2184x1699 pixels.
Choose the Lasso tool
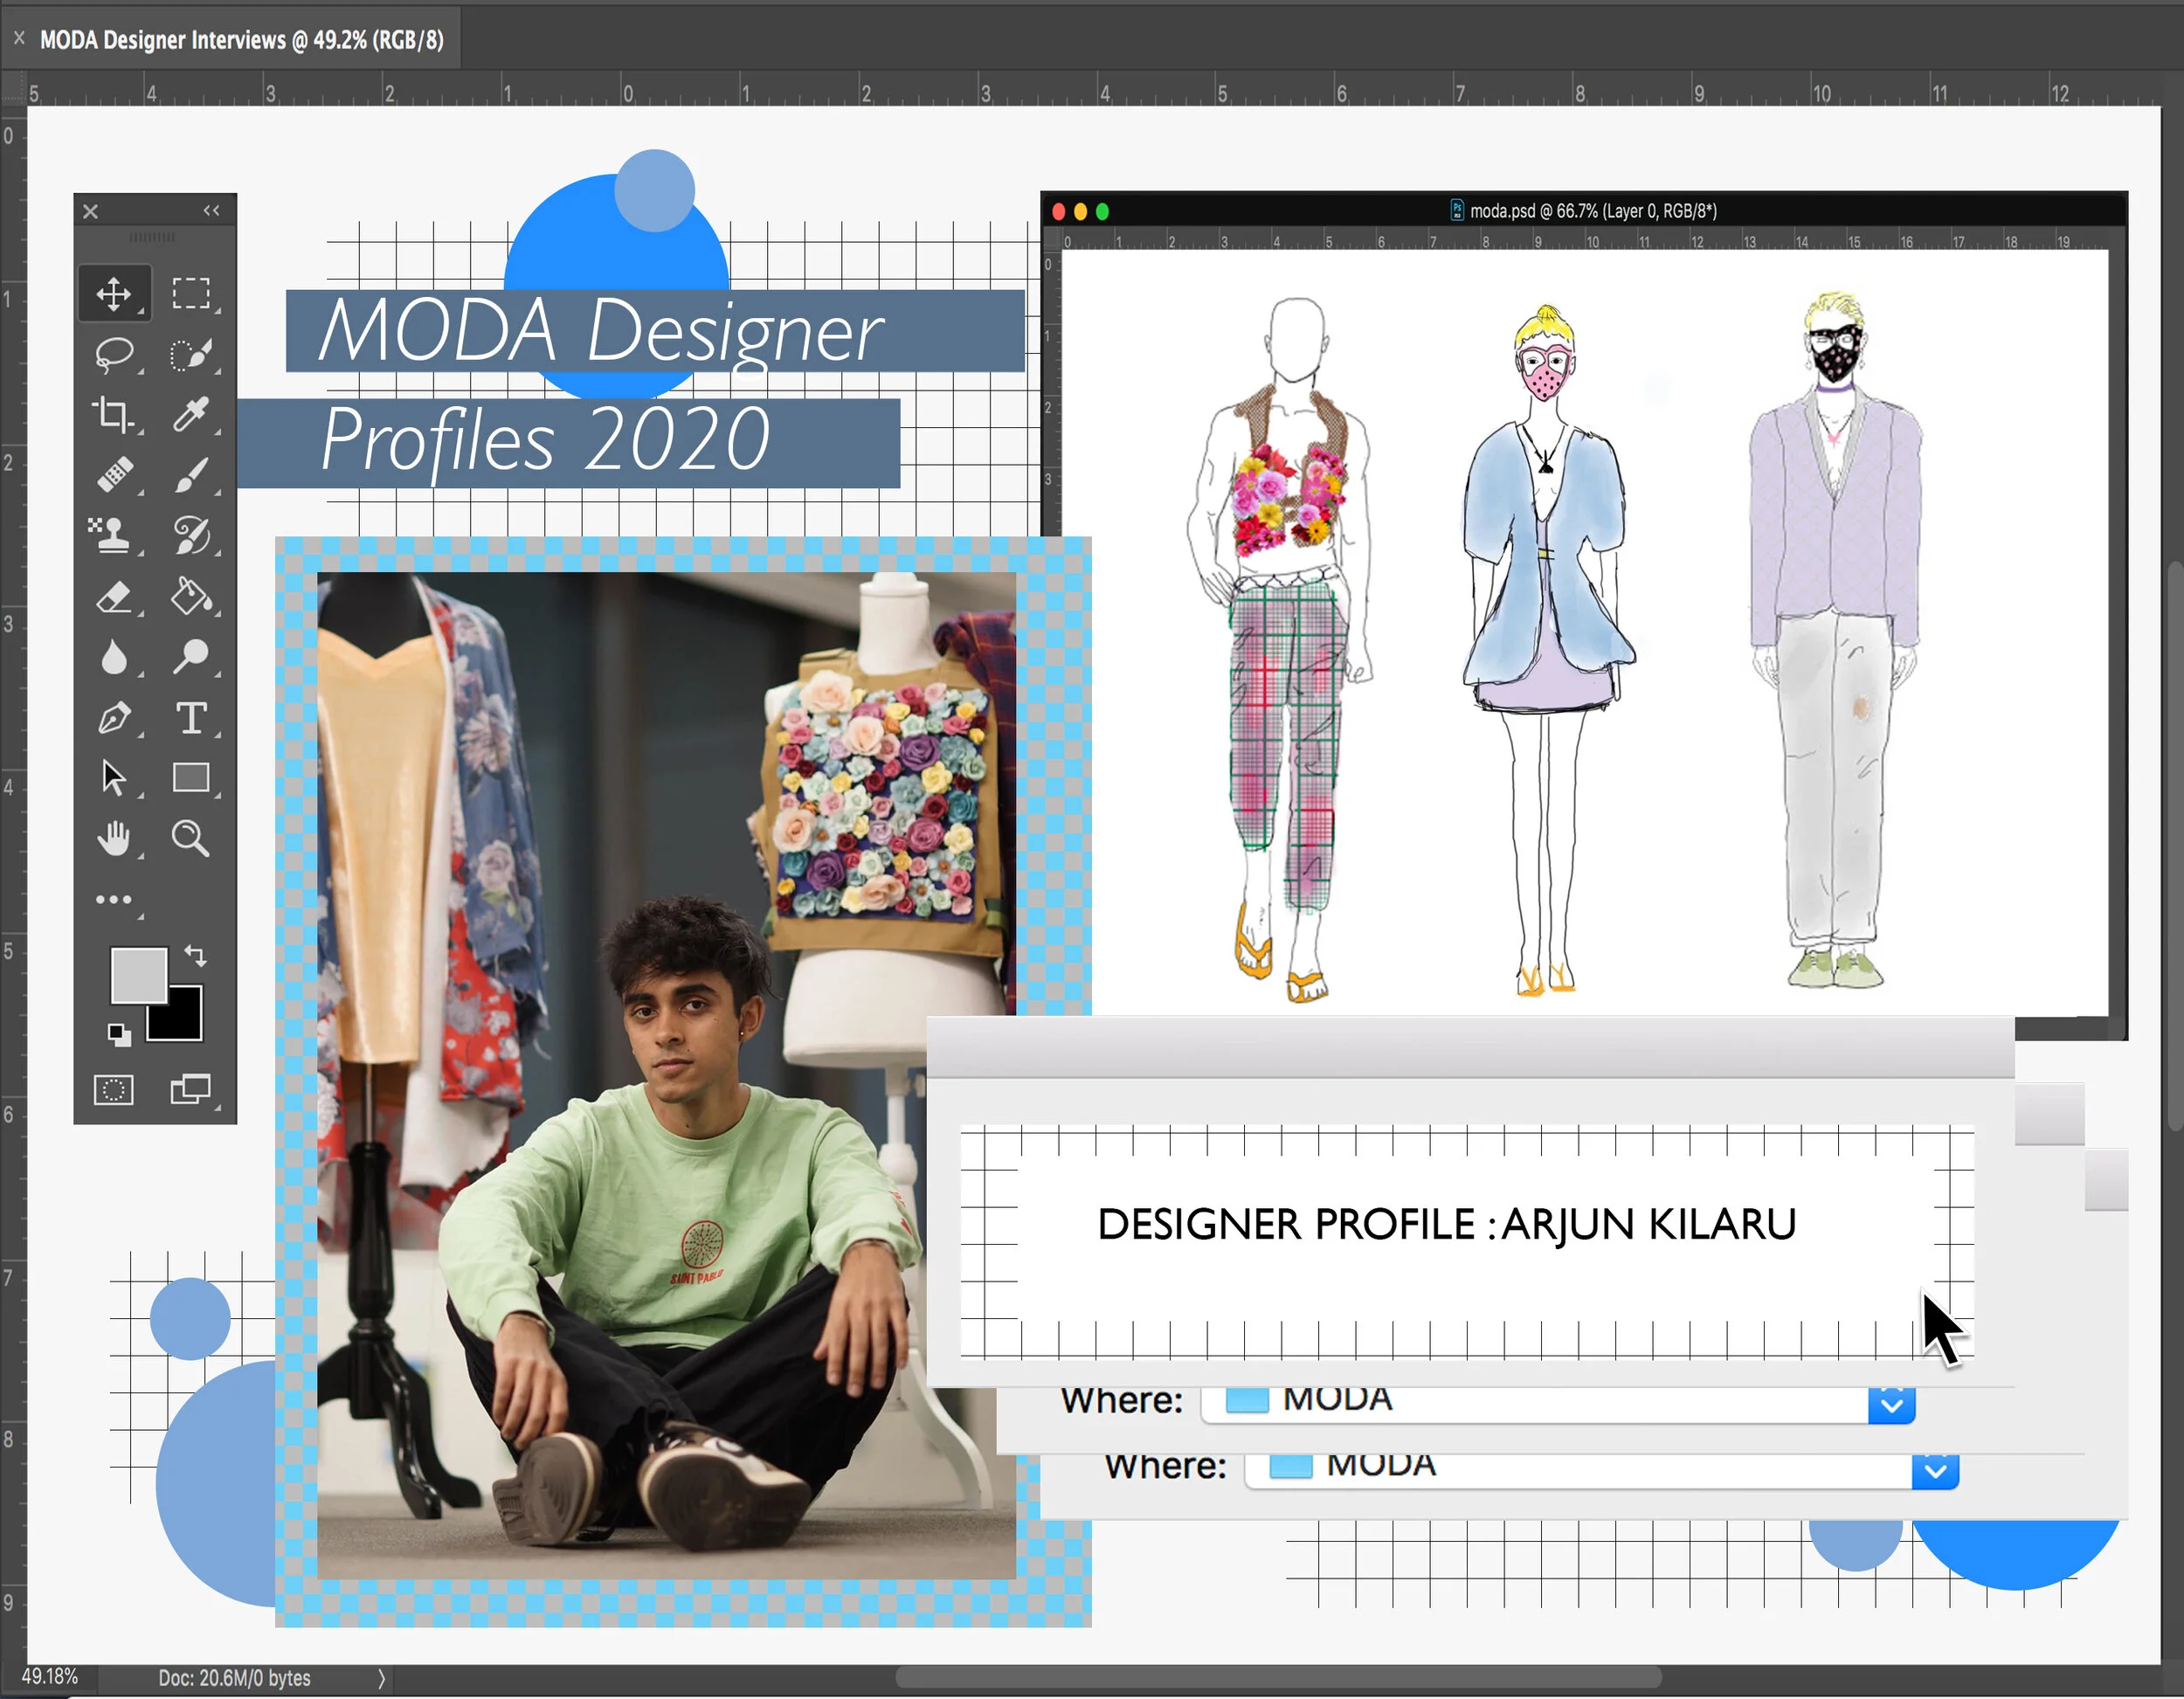(x=113, y=354)
